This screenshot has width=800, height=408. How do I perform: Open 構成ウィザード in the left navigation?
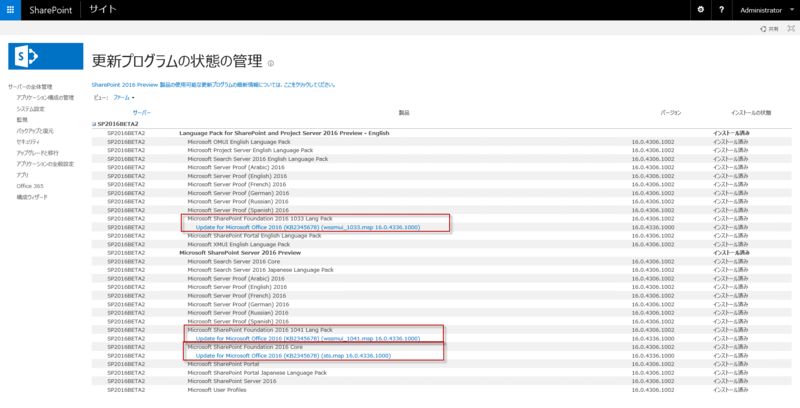(x=32, y=197)
